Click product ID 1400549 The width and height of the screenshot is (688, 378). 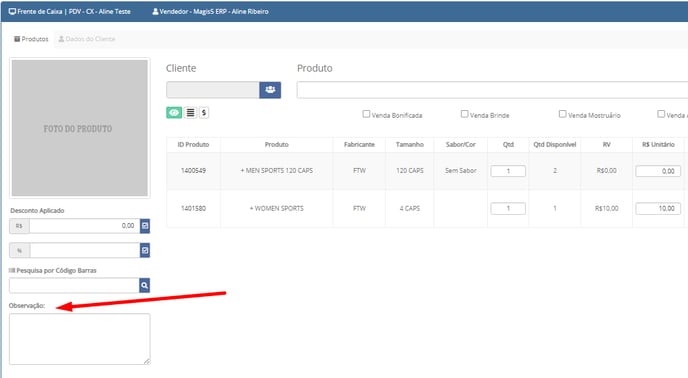tap(194, 170)
